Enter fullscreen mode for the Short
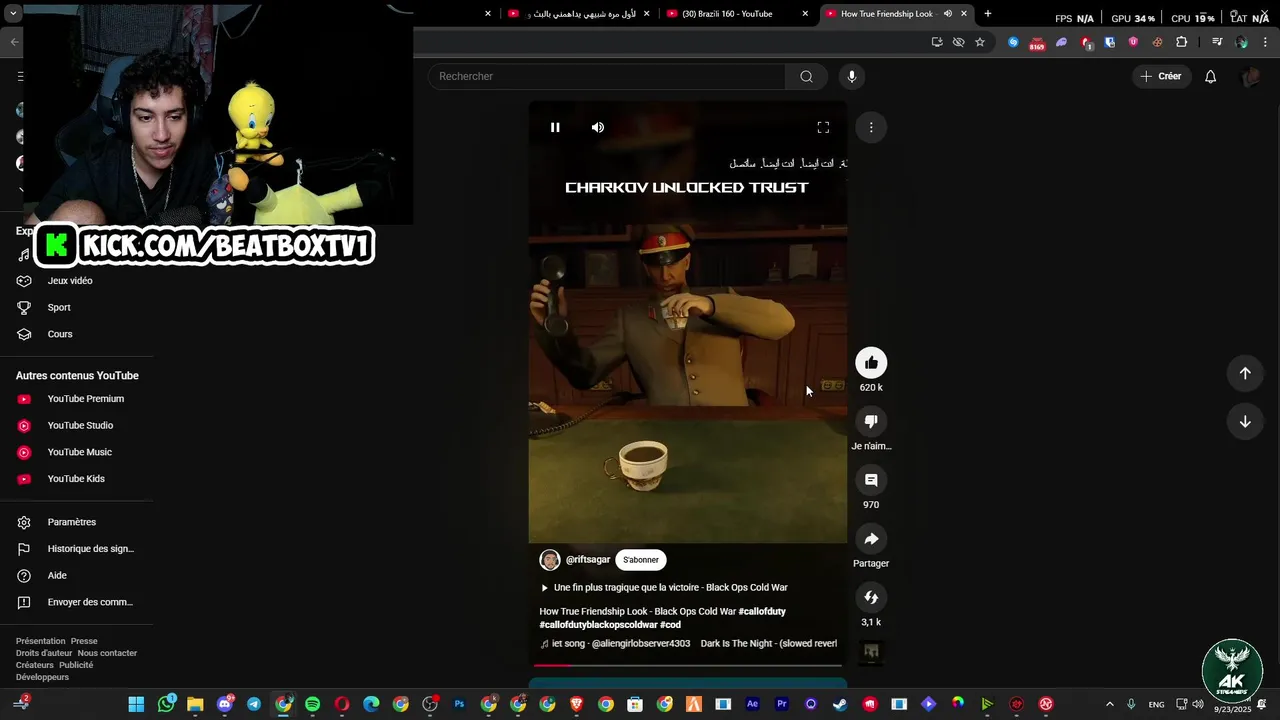 pos(823,127)
